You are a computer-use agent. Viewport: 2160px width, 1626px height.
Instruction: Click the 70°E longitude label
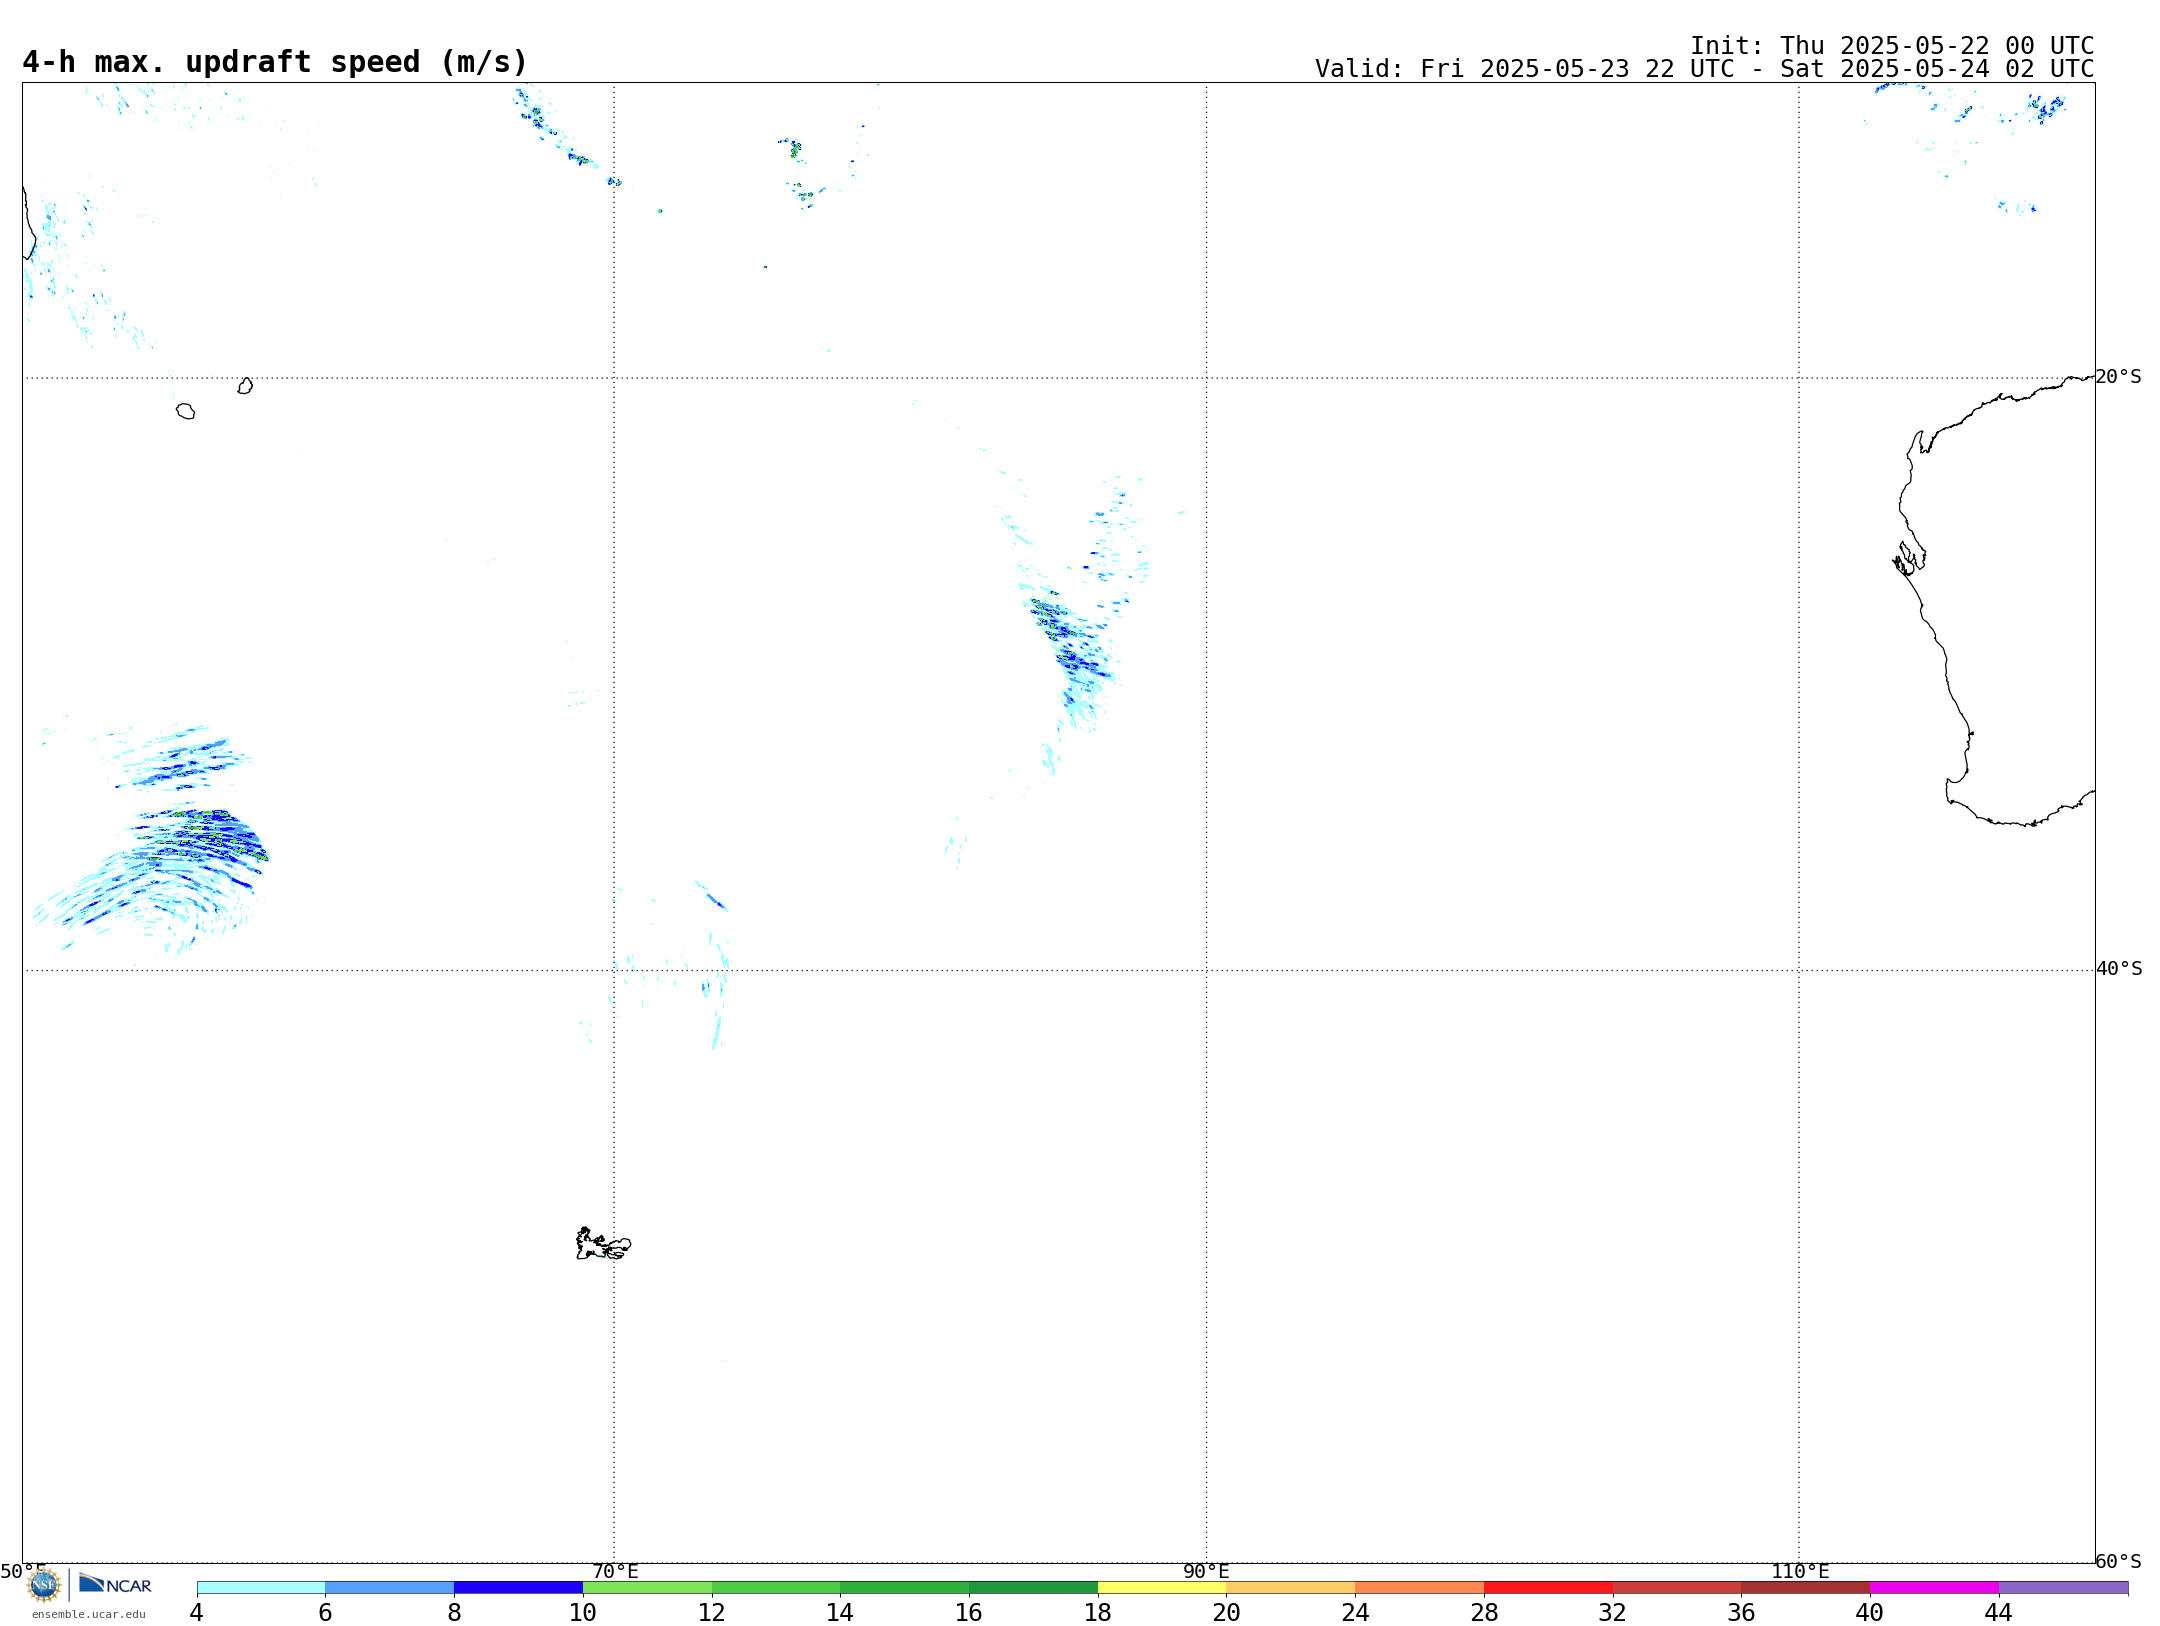pos(615,1571)
